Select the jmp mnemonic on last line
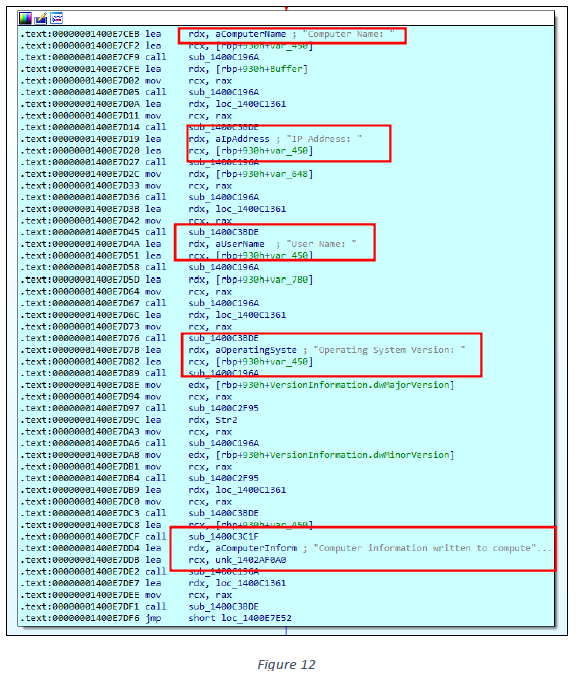The height and width of the screenshot is (673, 586). coord(153,618)
